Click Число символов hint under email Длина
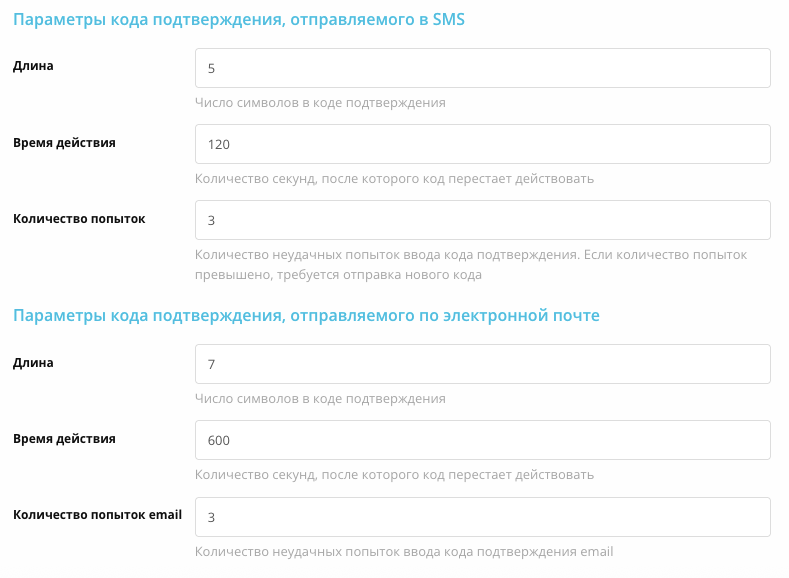The width and height of the screenshot is (789, 578). click(x=320, y=398)
